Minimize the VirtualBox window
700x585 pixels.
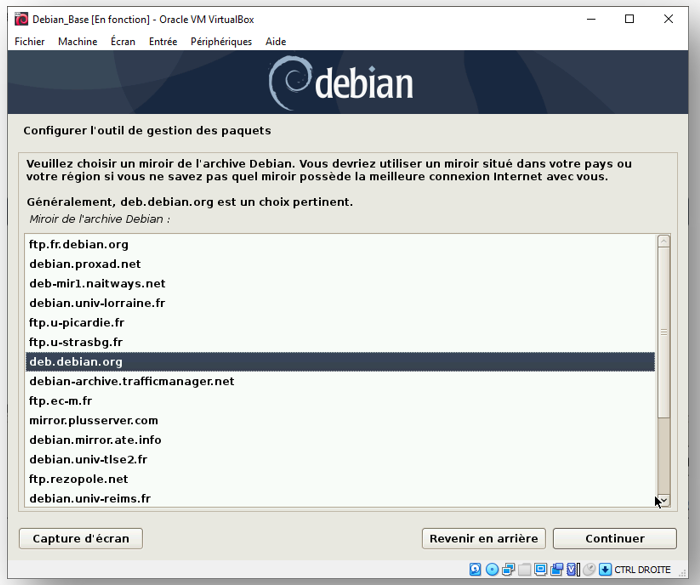[591, 19]
